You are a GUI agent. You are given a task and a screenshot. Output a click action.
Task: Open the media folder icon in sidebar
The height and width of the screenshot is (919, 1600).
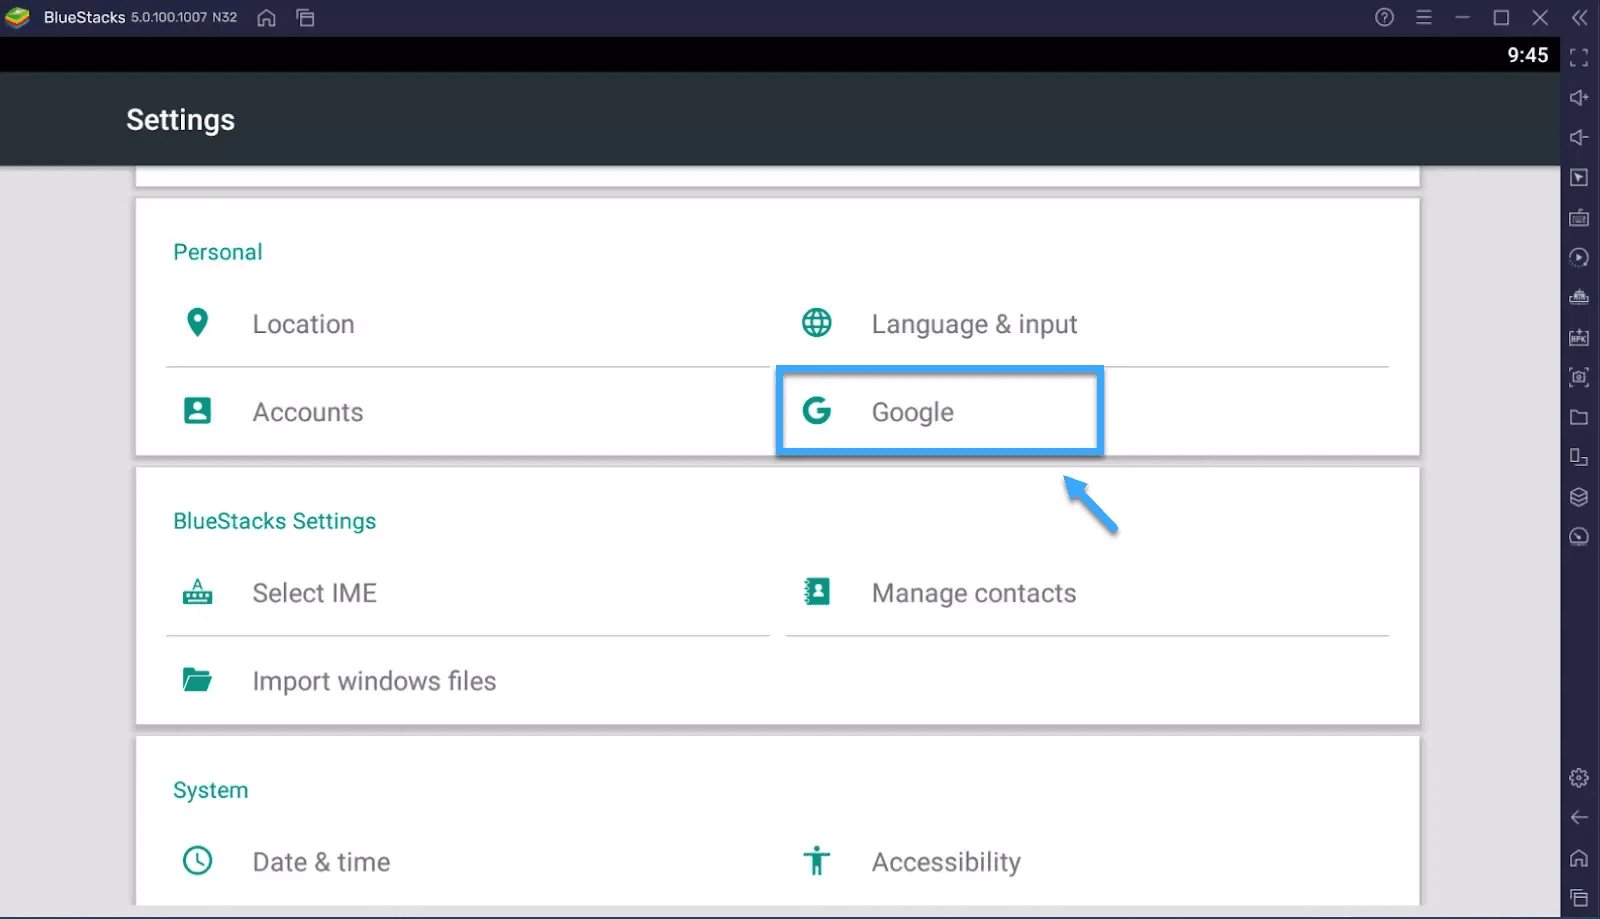[x=1579, y=417]
